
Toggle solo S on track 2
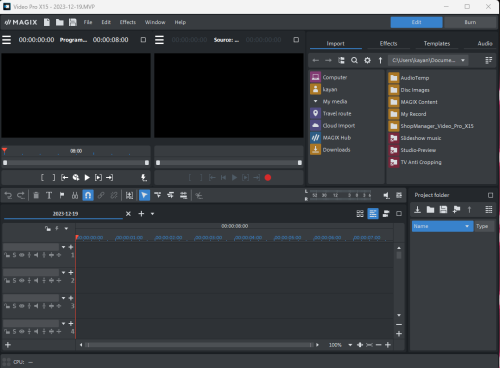[x=14, y=281]
